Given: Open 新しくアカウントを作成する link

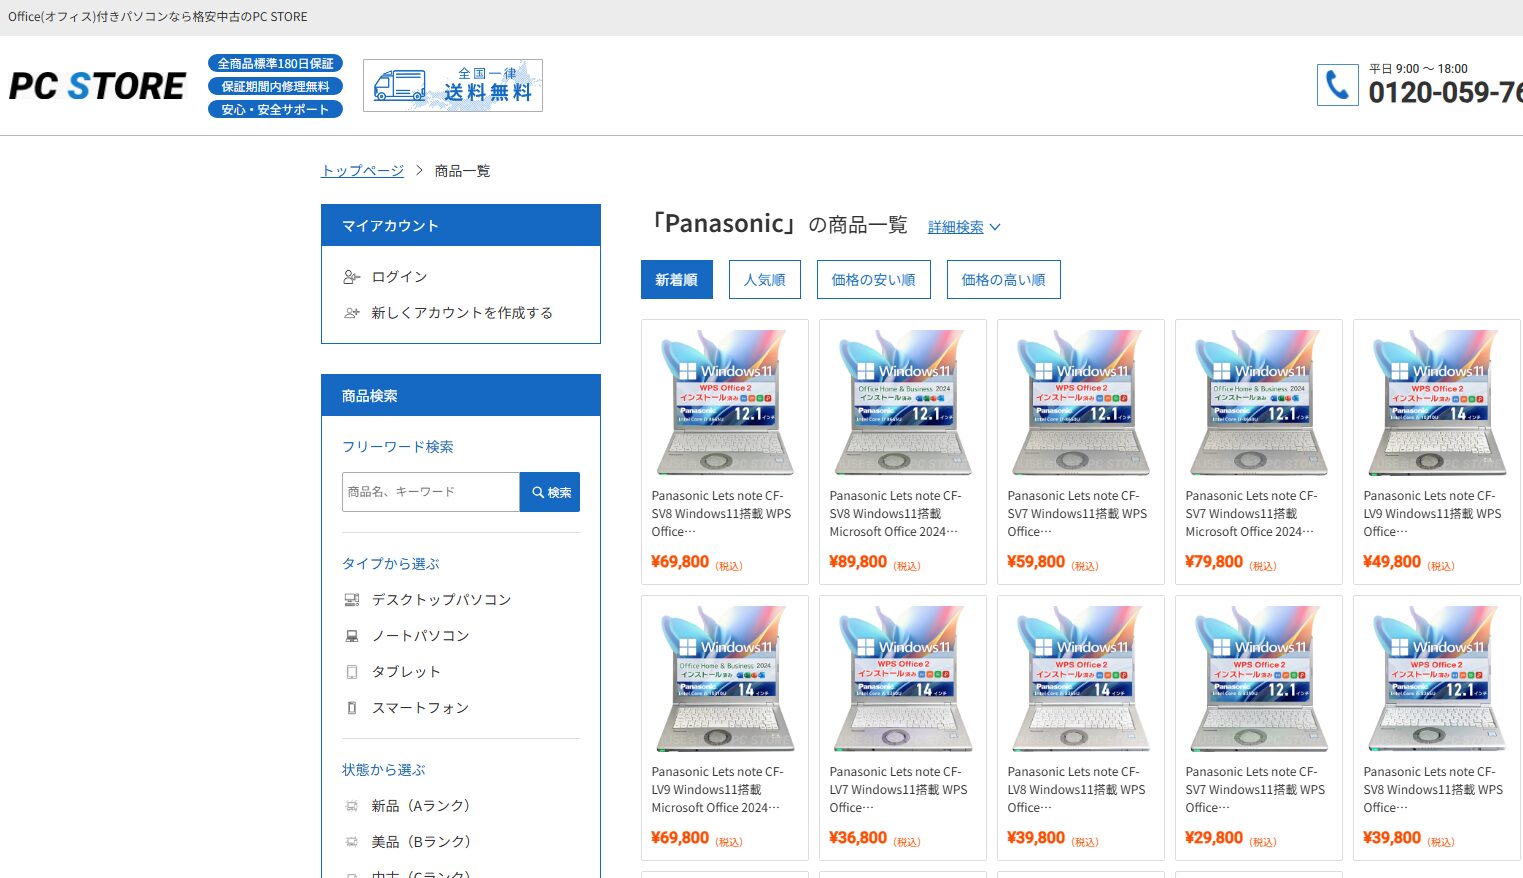Looking at the screenshot, I should (462, 313).
